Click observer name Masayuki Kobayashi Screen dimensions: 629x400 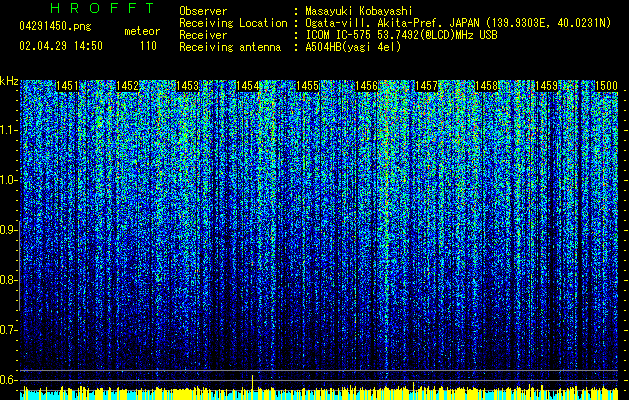[x=359, y=11]
